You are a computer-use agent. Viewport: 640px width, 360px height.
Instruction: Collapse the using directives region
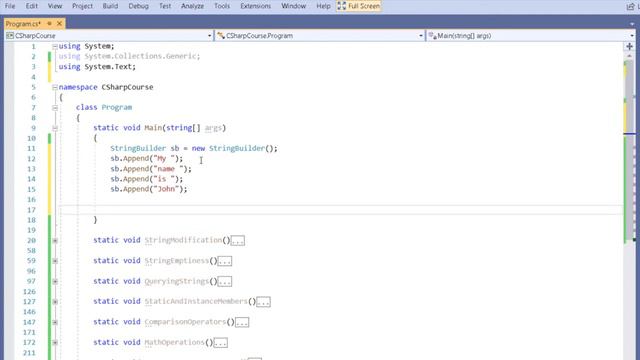pyautogui.click(x=55, y=47)
